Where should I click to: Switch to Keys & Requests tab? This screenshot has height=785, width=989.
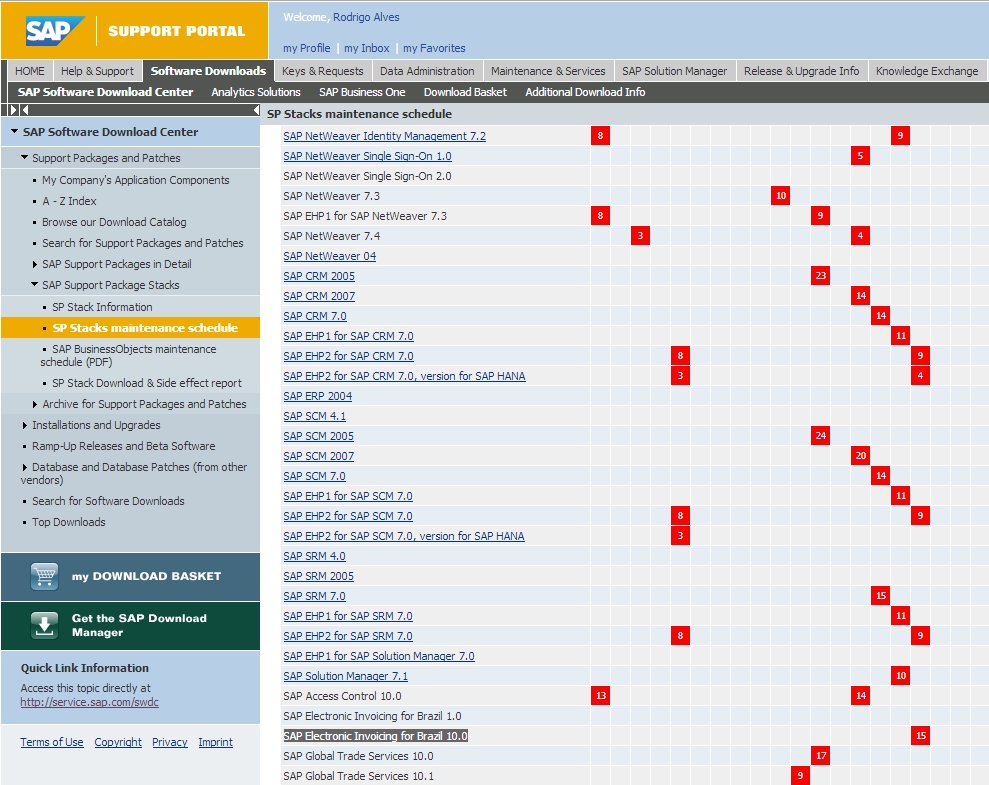tap(322, 71)
